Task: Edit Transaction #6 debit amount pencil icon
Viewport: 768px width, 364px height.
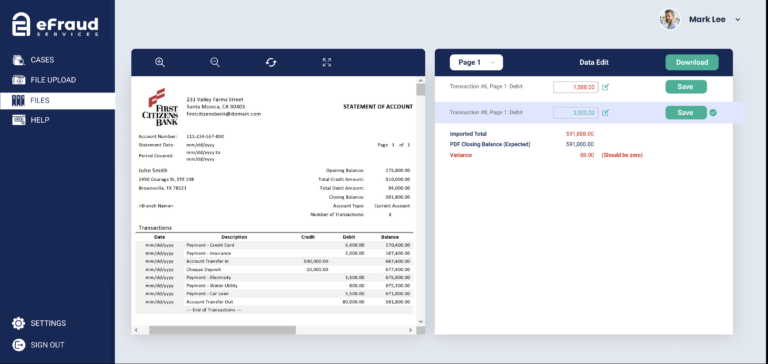Action: 605,87
